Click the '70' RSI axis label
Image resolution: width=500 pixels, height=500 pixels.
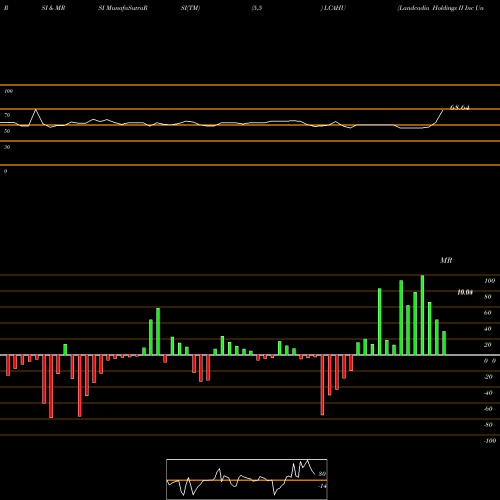(7, 115)
